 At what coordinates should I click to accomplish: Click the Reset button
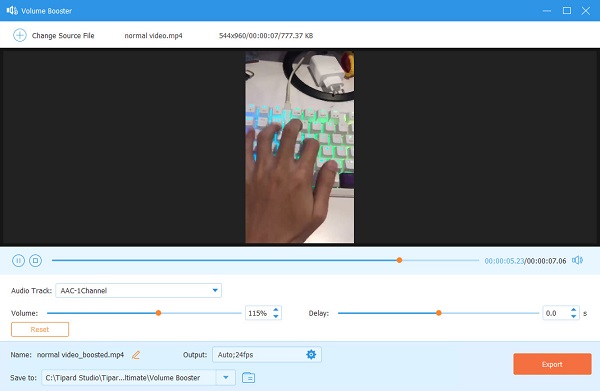(40, 329)
